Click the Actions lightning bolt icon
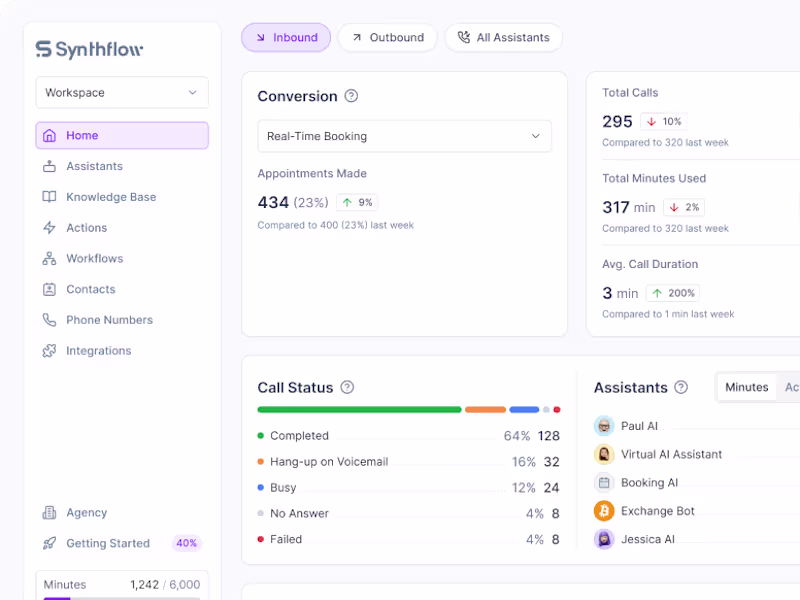Viewport: 800px width, 600px height. point(49,228)
